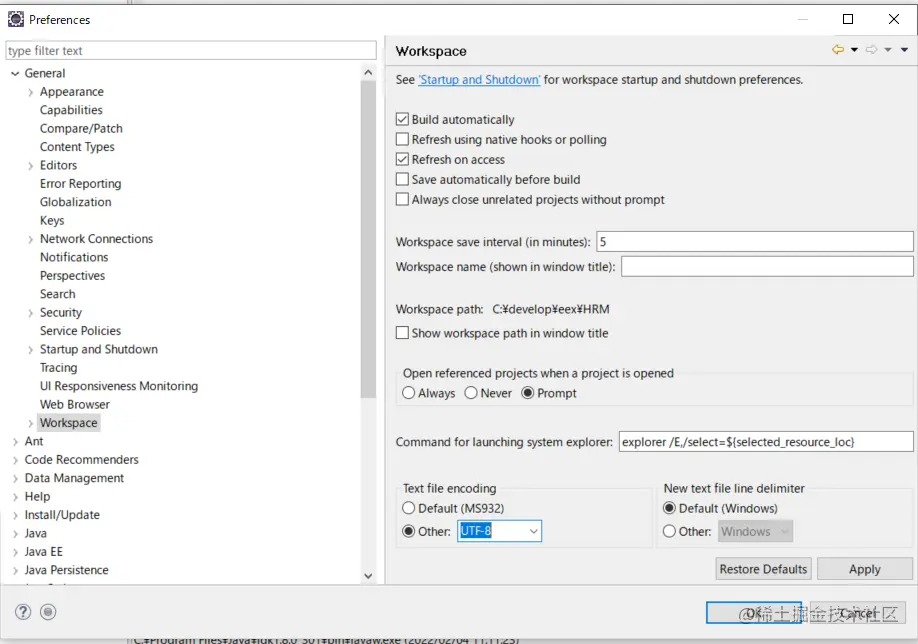
Task: Click the help question mark icon
Action: [x=23, y=612]
